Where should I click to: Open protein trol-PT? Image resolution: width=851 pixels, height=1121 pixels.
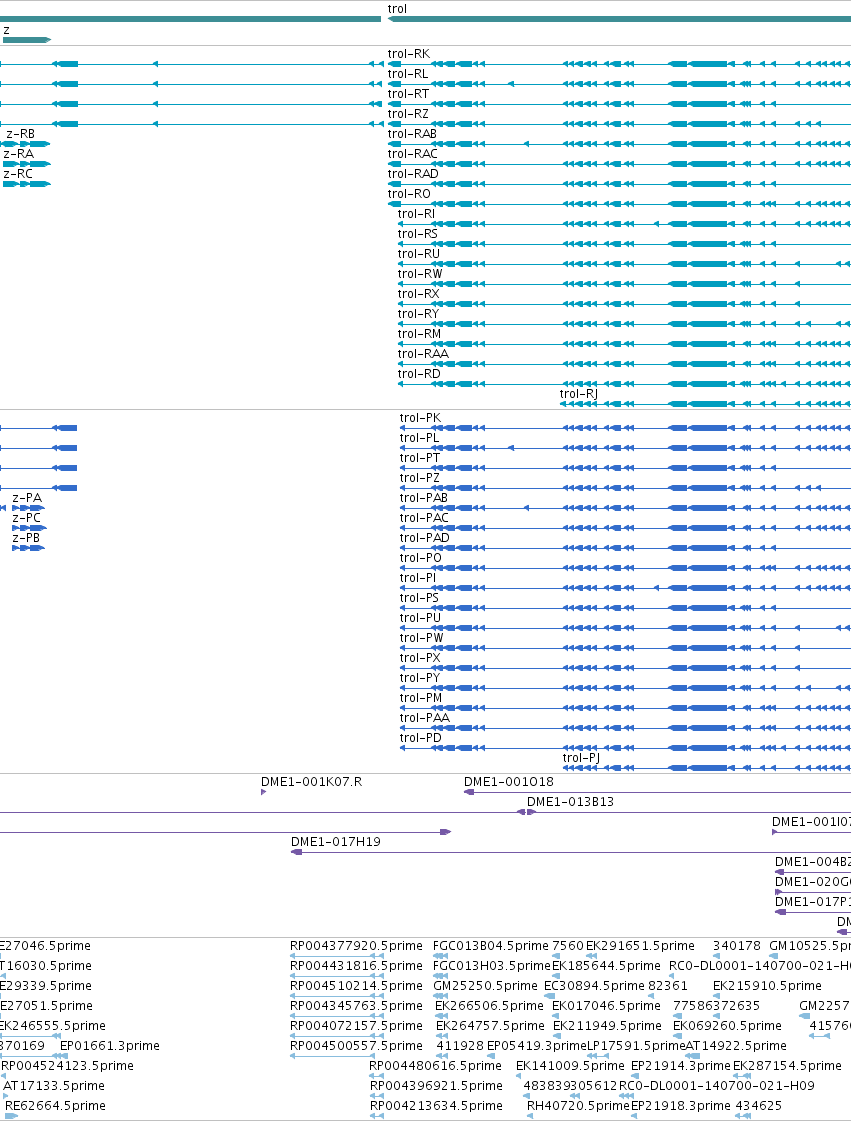click(420, 458)
